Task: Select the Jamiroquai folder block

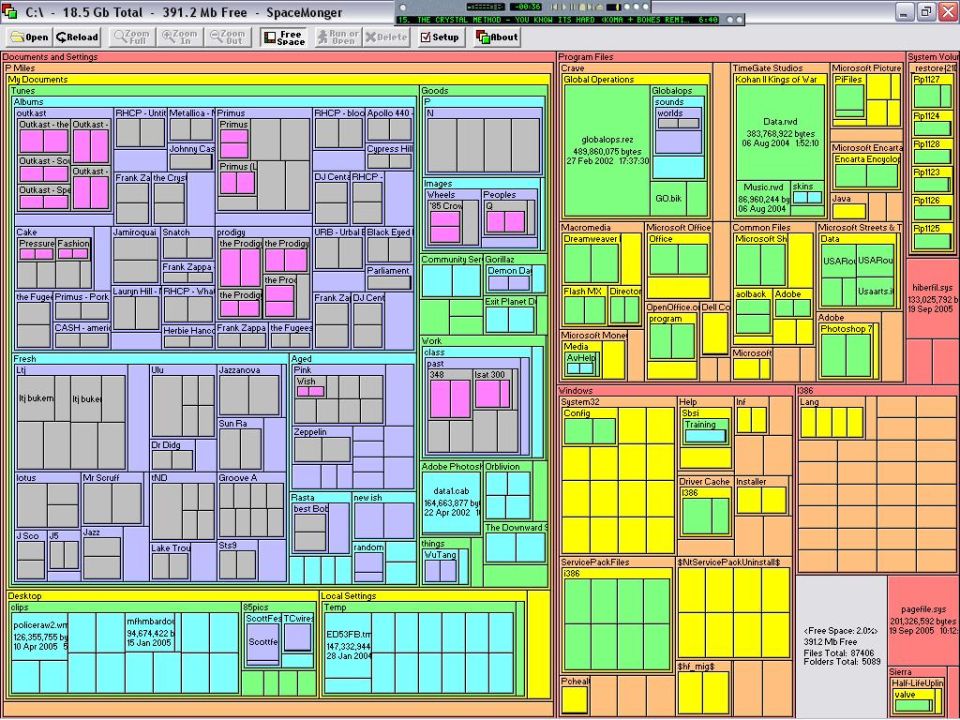Action: [136, 256]
